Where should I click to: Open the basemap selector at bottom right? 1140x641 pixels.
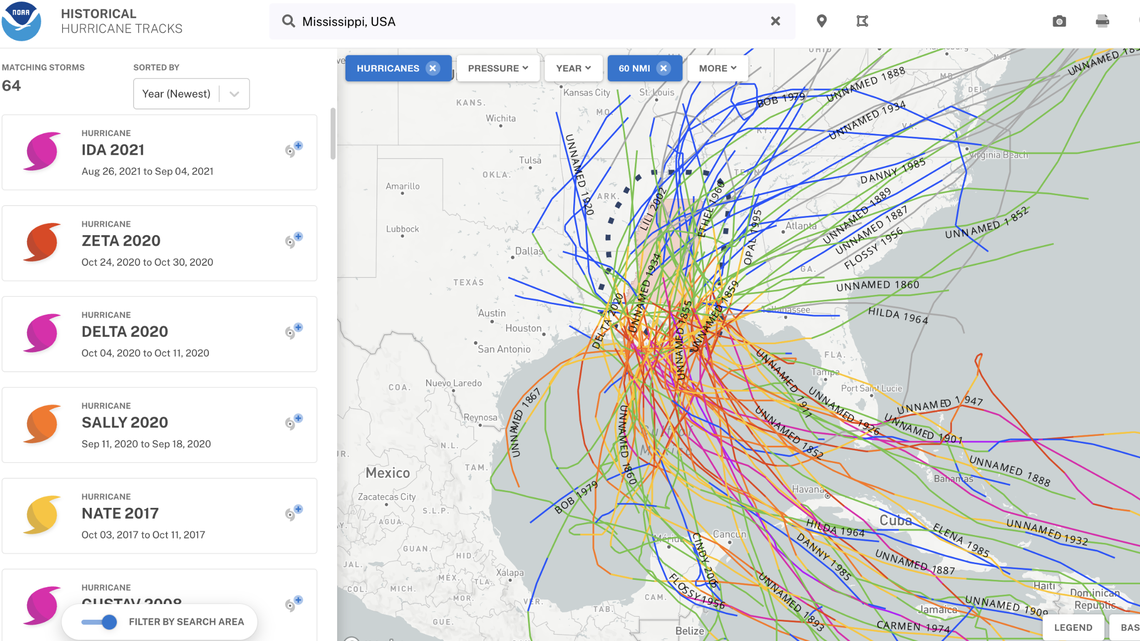click(x=1131, y=627)
